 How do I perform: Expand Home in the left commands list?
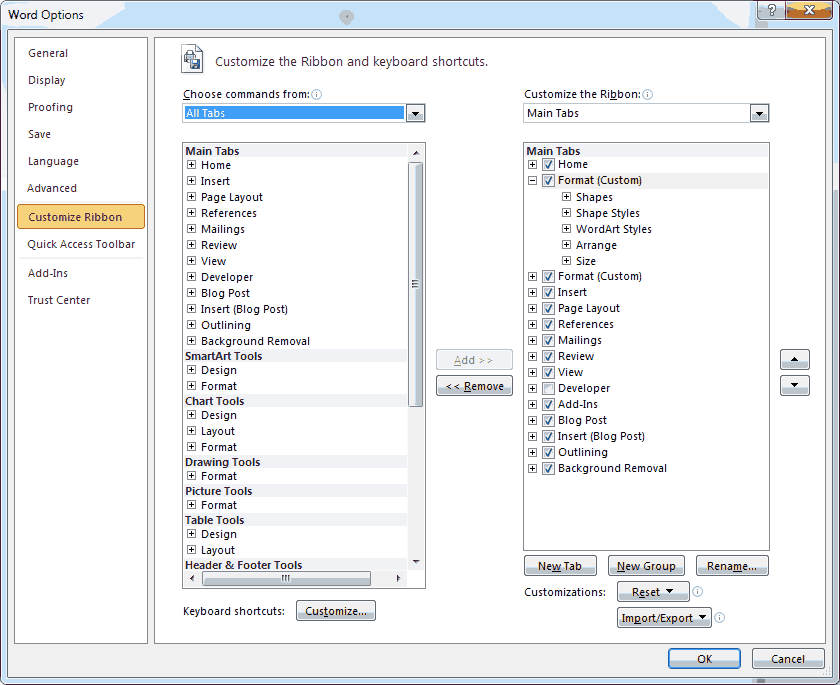[x=191, y=164]
